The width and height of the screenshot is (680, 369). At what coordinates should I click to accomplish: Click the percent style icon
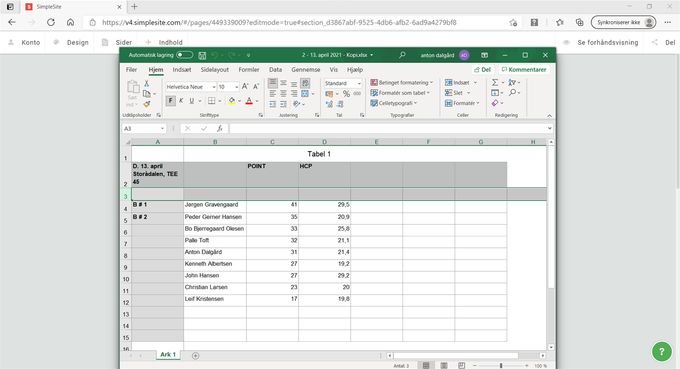point(346,94)
